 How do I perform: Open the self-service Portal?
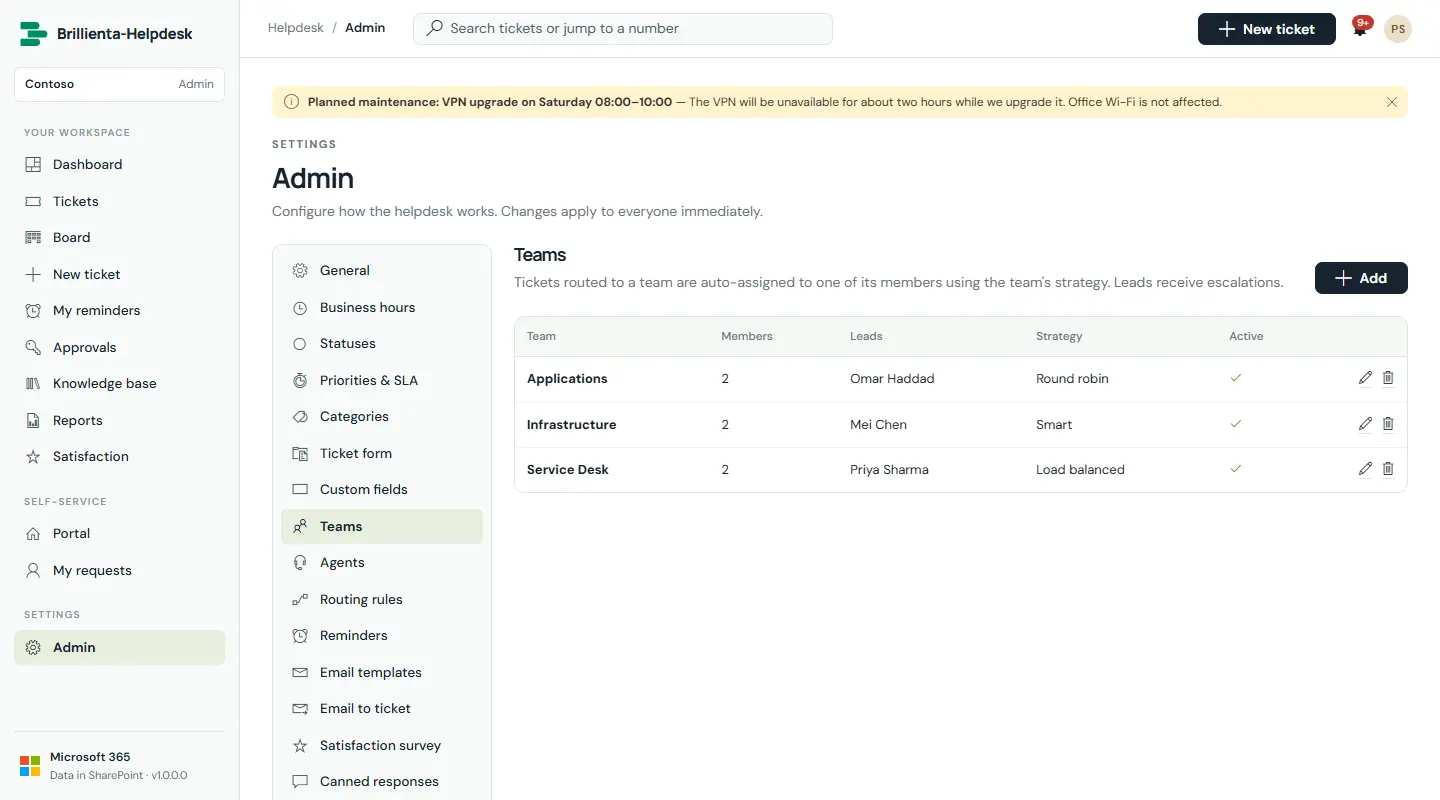tap(120, 533)
